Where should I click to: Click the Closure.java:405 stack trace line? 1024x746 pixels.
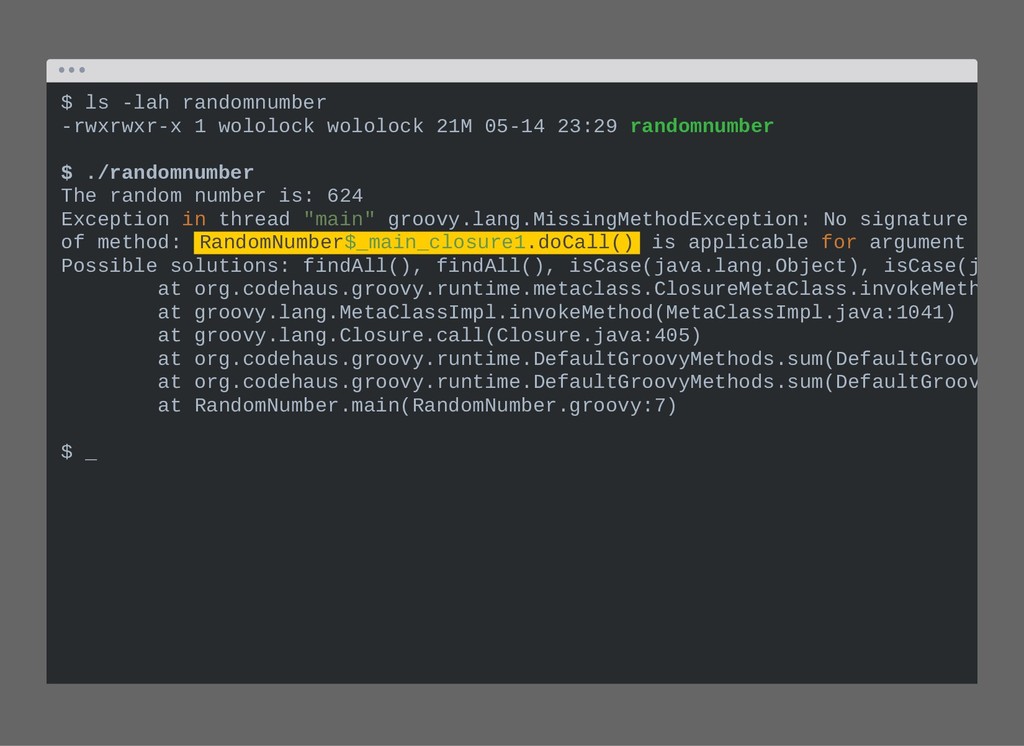click(429, 336)
